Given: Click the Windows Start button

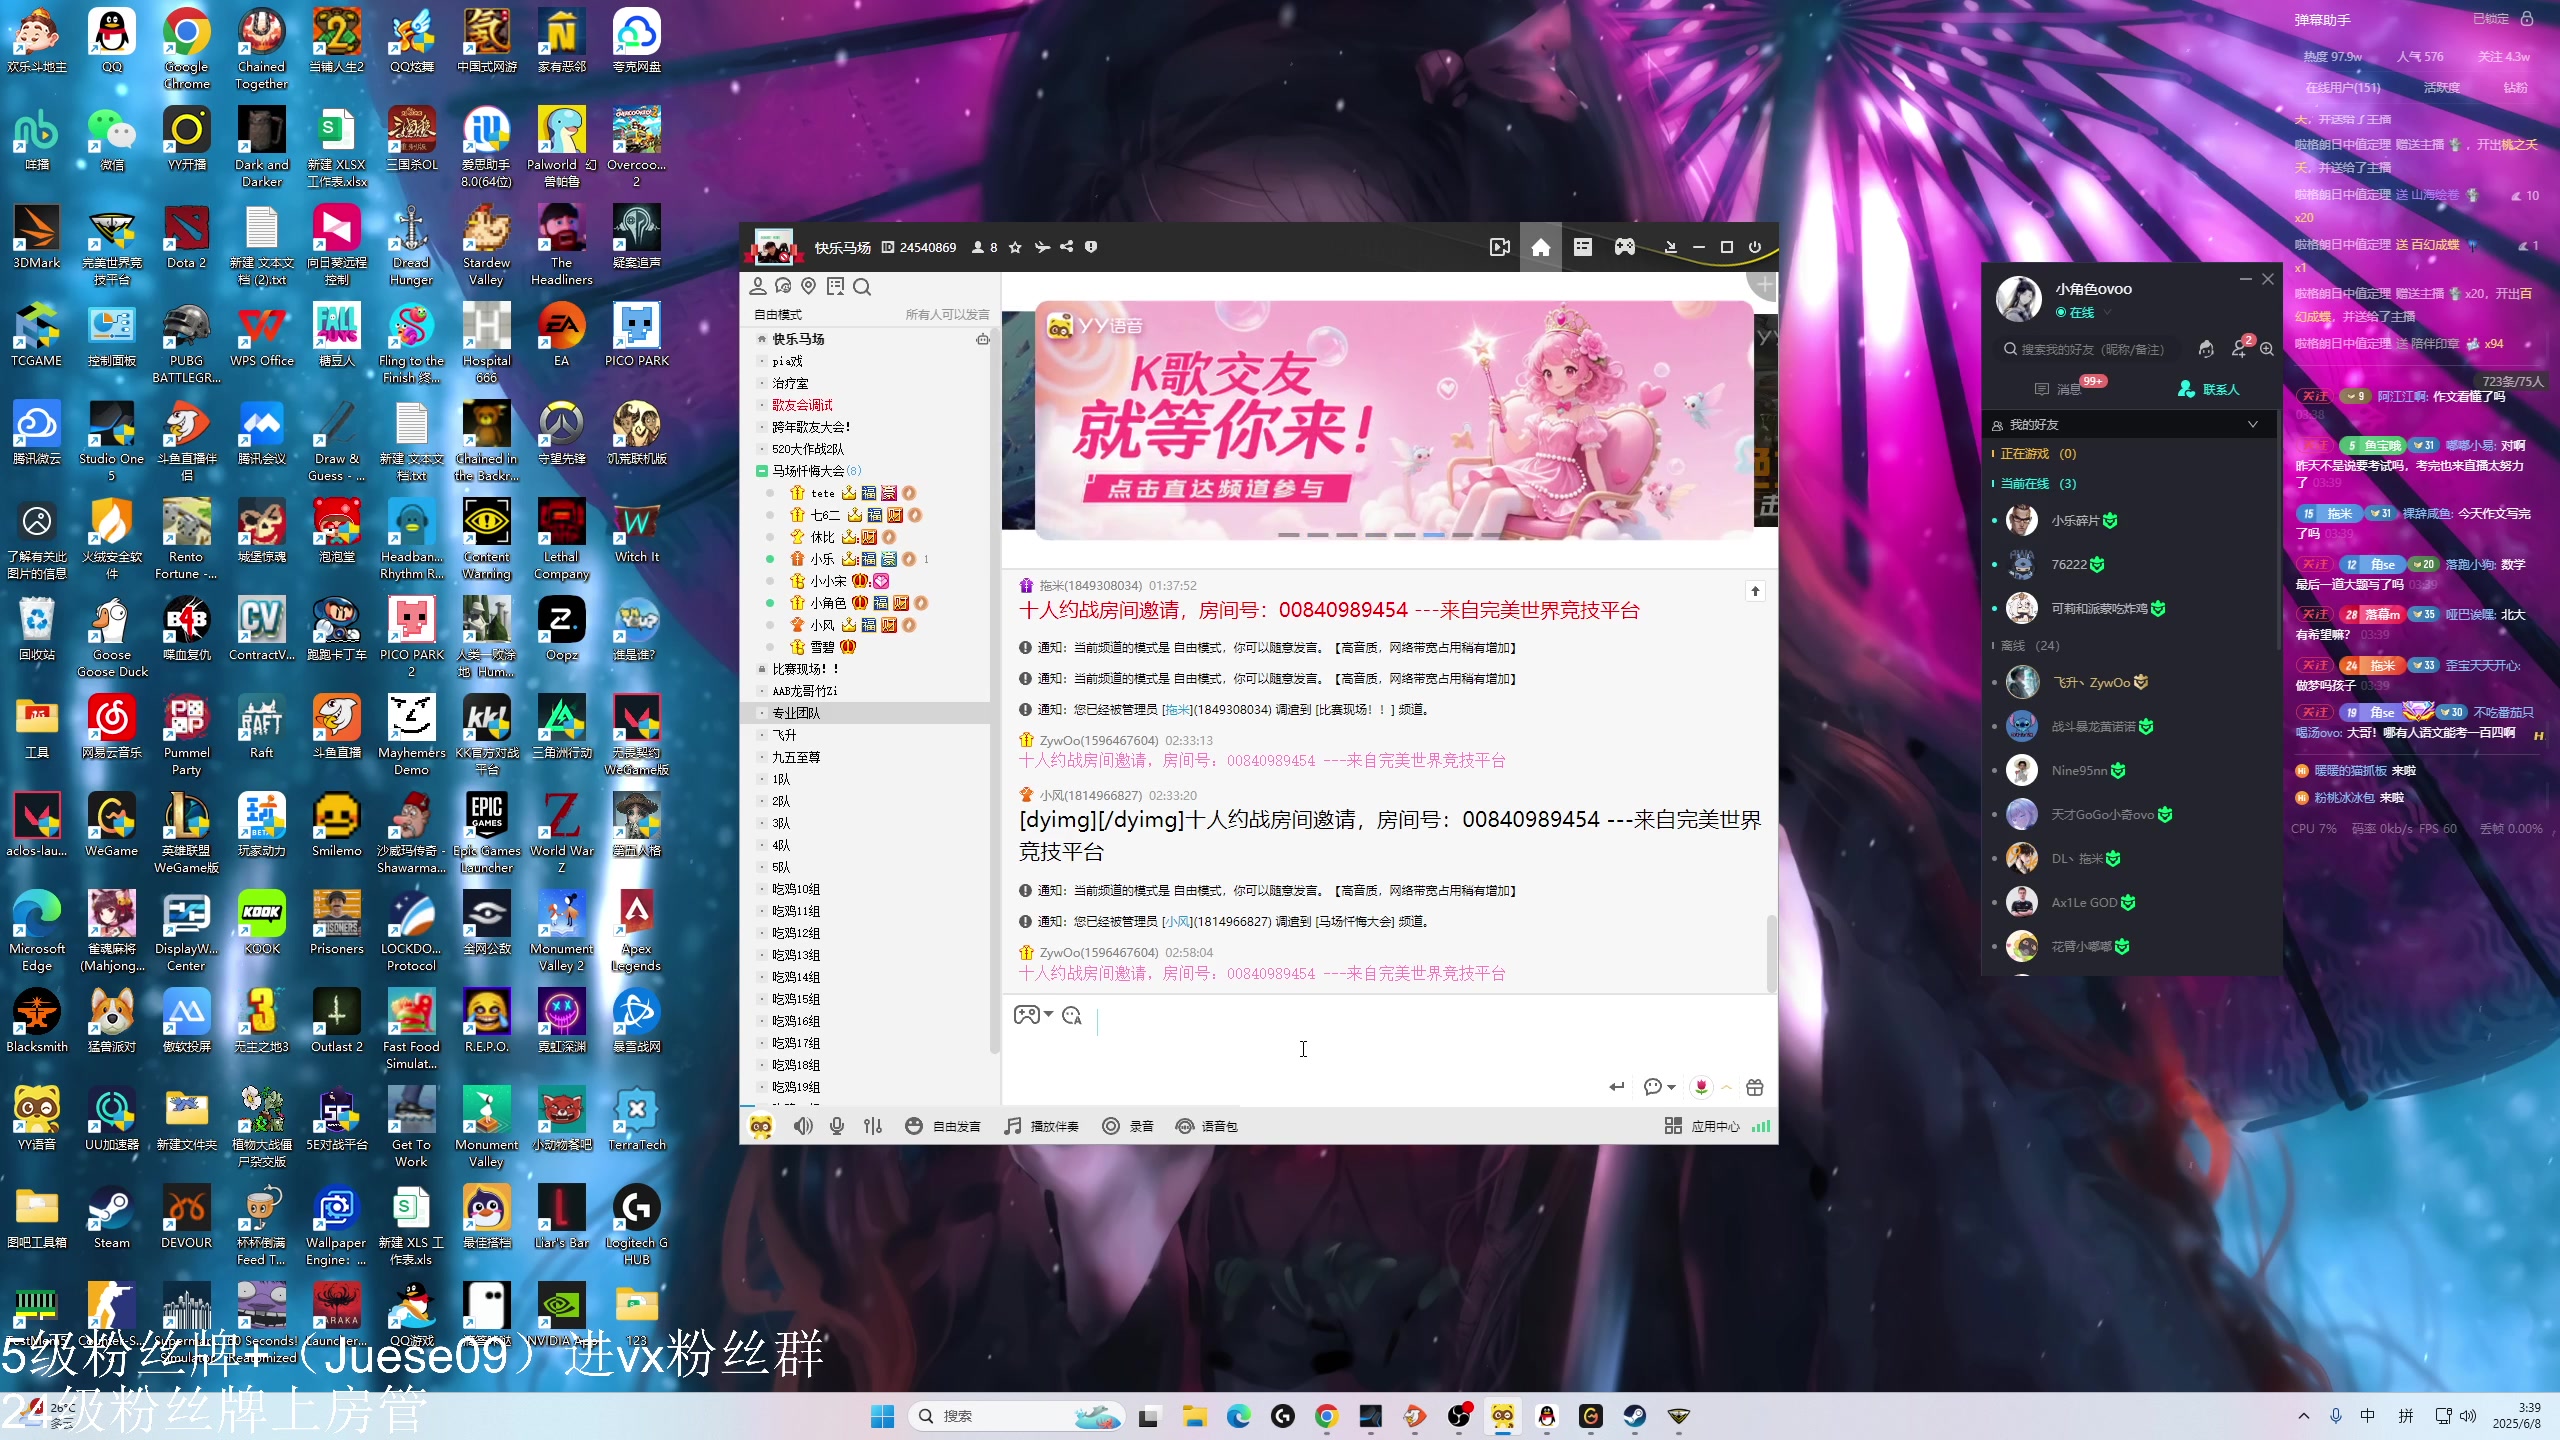Looking at the screenshot, I should click(882, 1416).
